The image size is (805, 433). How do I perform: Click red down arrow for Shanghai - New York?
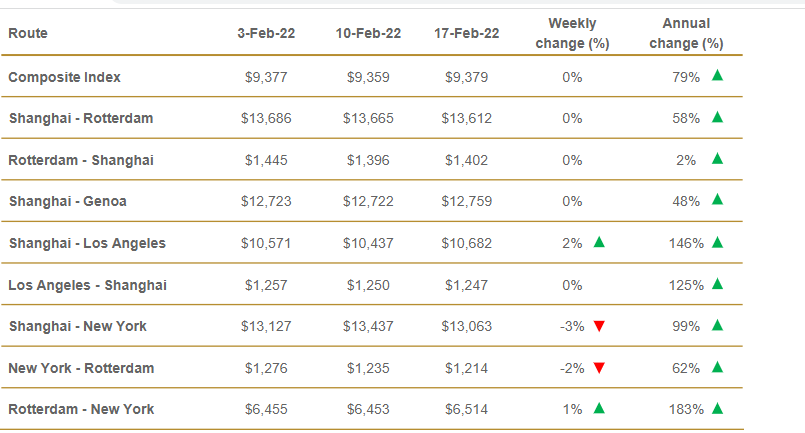pos(599,326)
